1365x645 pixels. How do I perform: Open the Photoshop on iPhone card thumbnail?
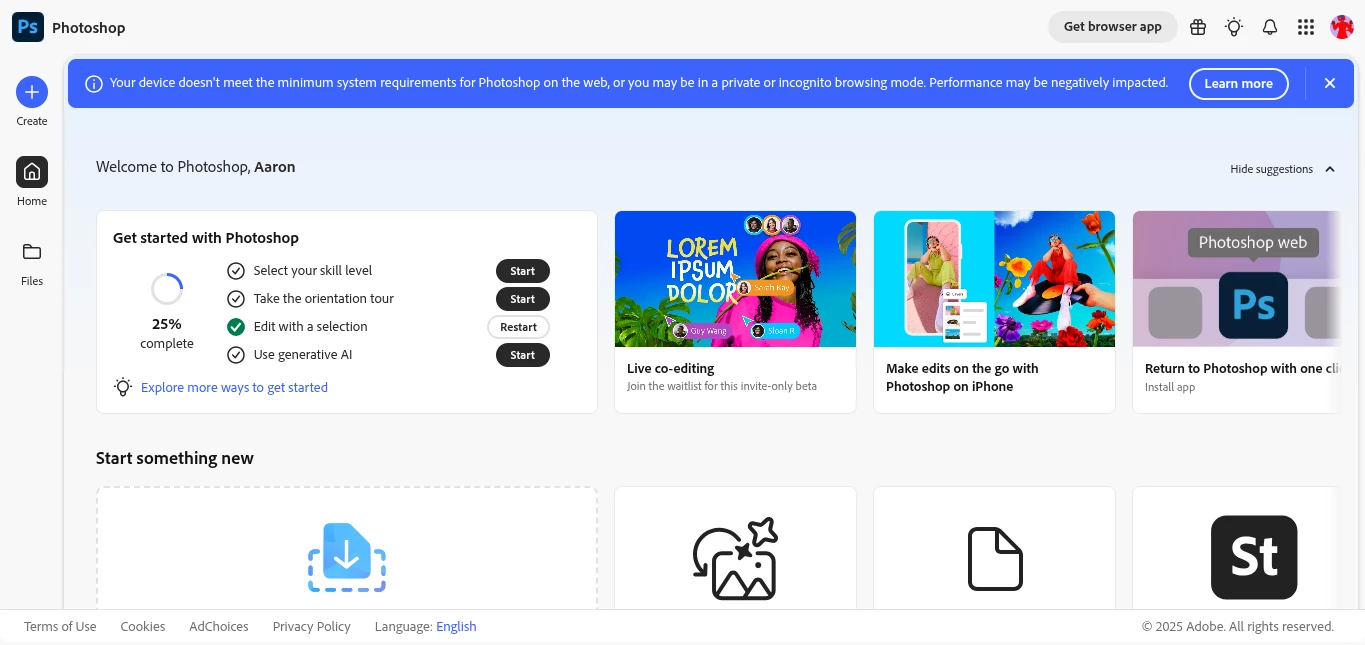coord(994,279)
